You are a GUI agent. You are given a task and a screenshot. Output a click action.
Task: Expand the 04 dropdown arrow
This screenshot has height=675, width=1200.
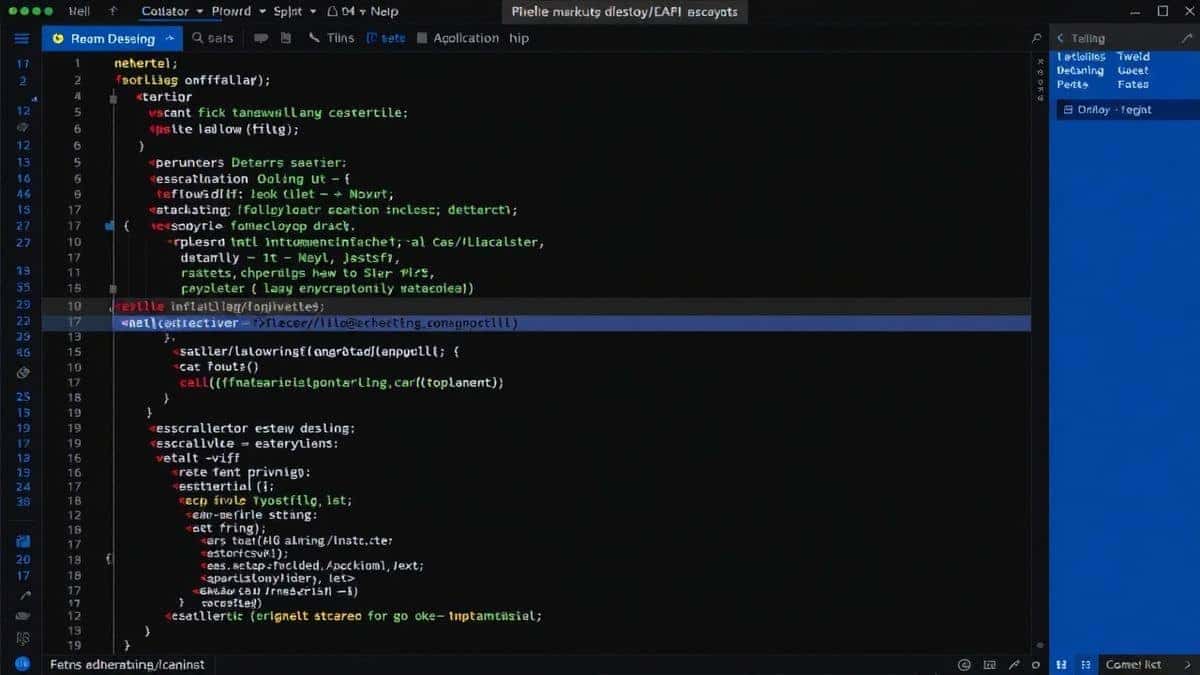[x=362, y=12]
